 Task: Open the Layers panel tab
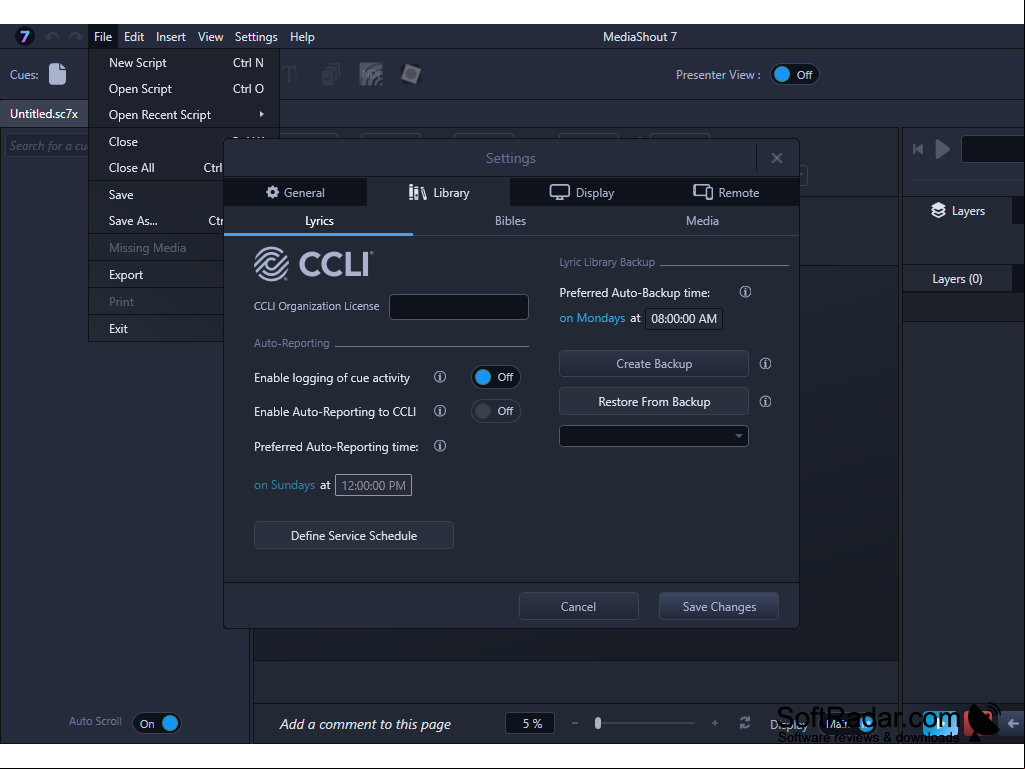pyautogui.click(x=958, y=211)
